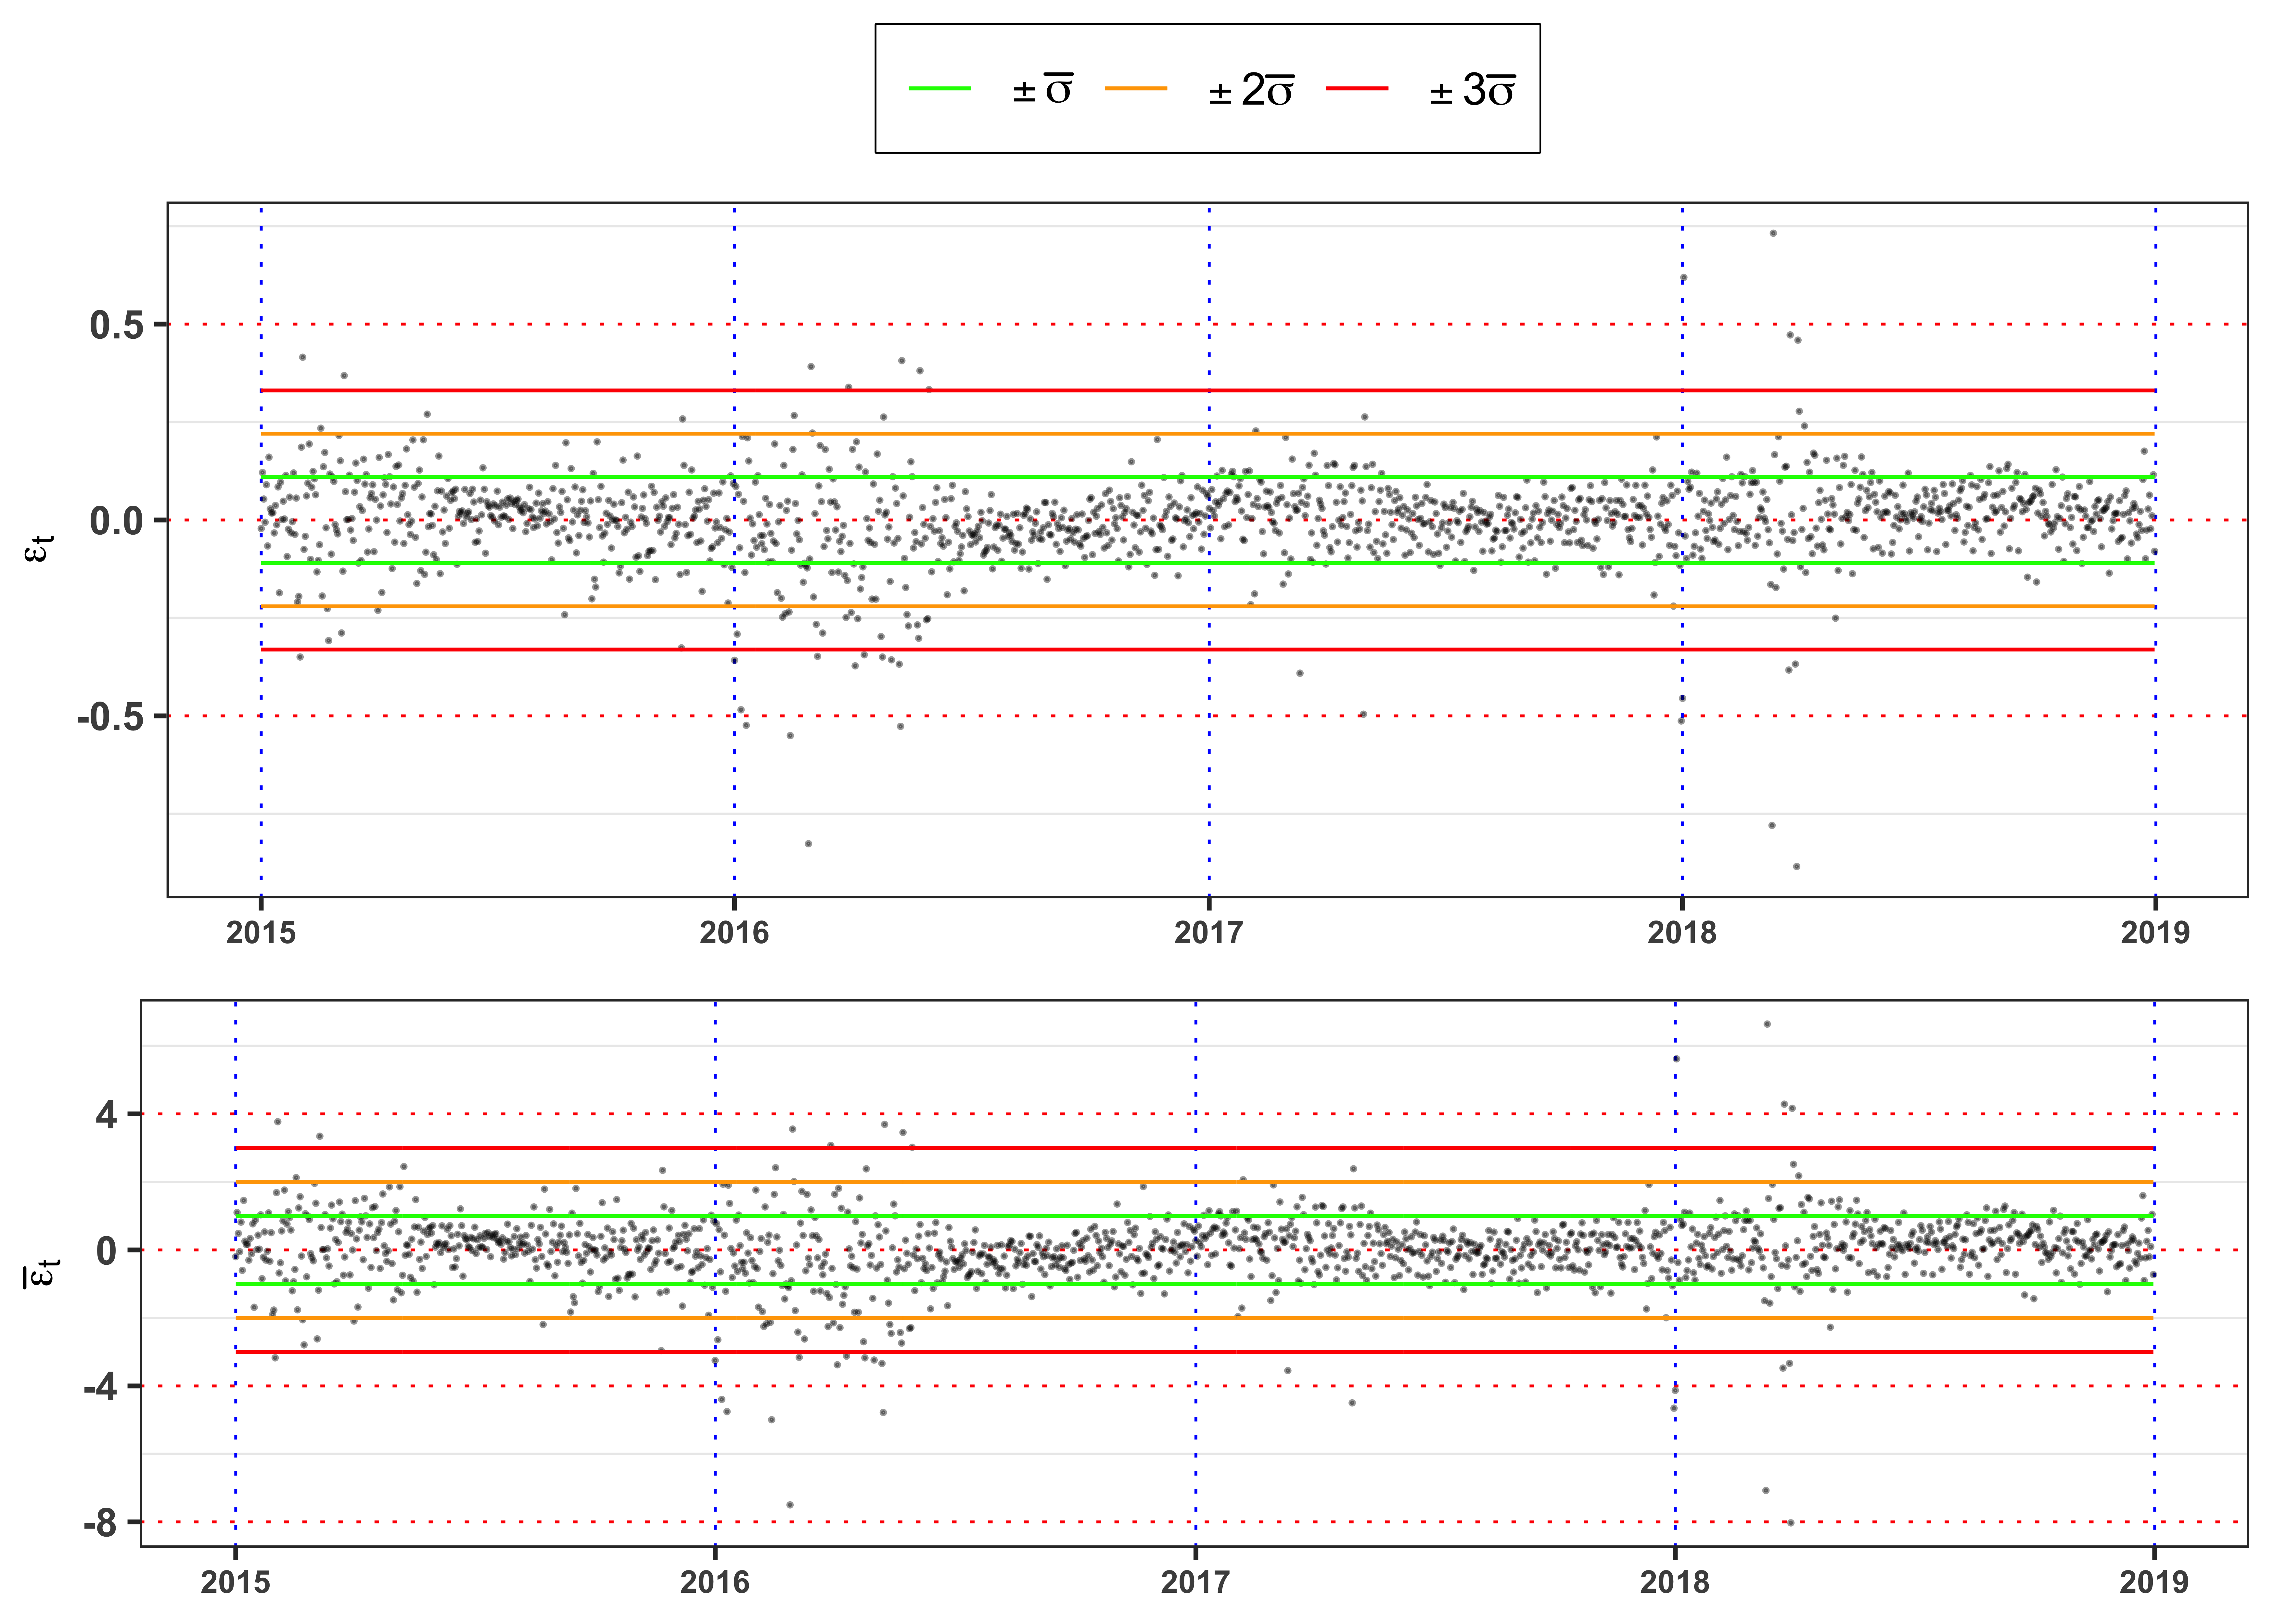
Task: Click the 2017 x-axis label of top plot
Action: [x=1209, y=933]
